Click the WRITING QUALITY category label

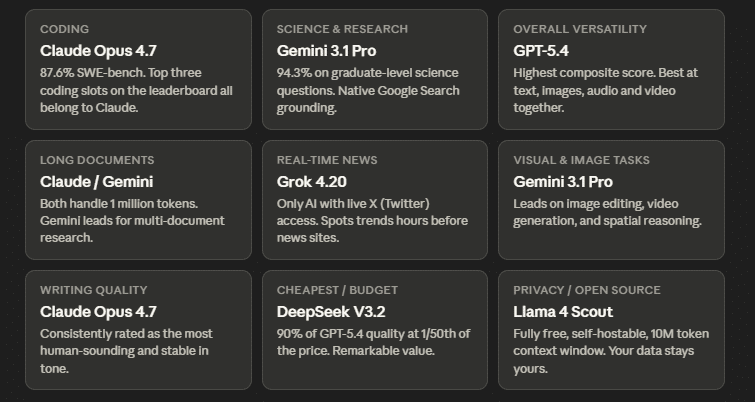point(93,290)
